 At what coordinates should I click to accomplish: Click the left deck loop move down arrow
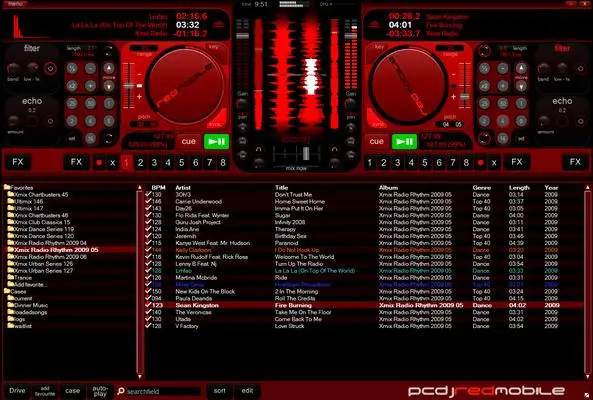tap(109, 86)
